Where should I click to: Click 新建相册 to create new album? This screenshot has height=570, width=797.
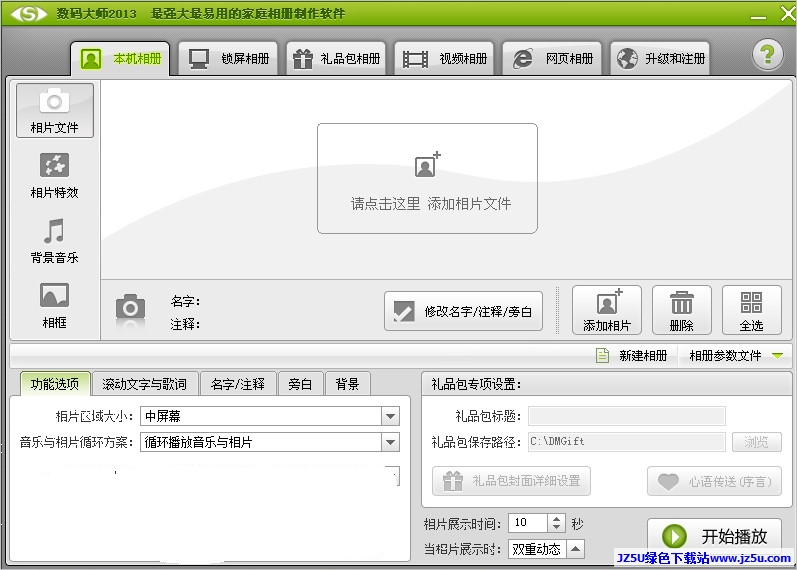(x=632, y=356)
